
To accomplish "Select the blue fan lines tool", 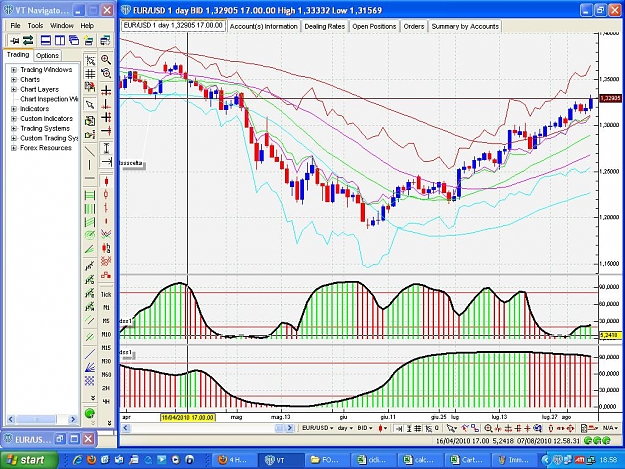I will pos(90,367).
